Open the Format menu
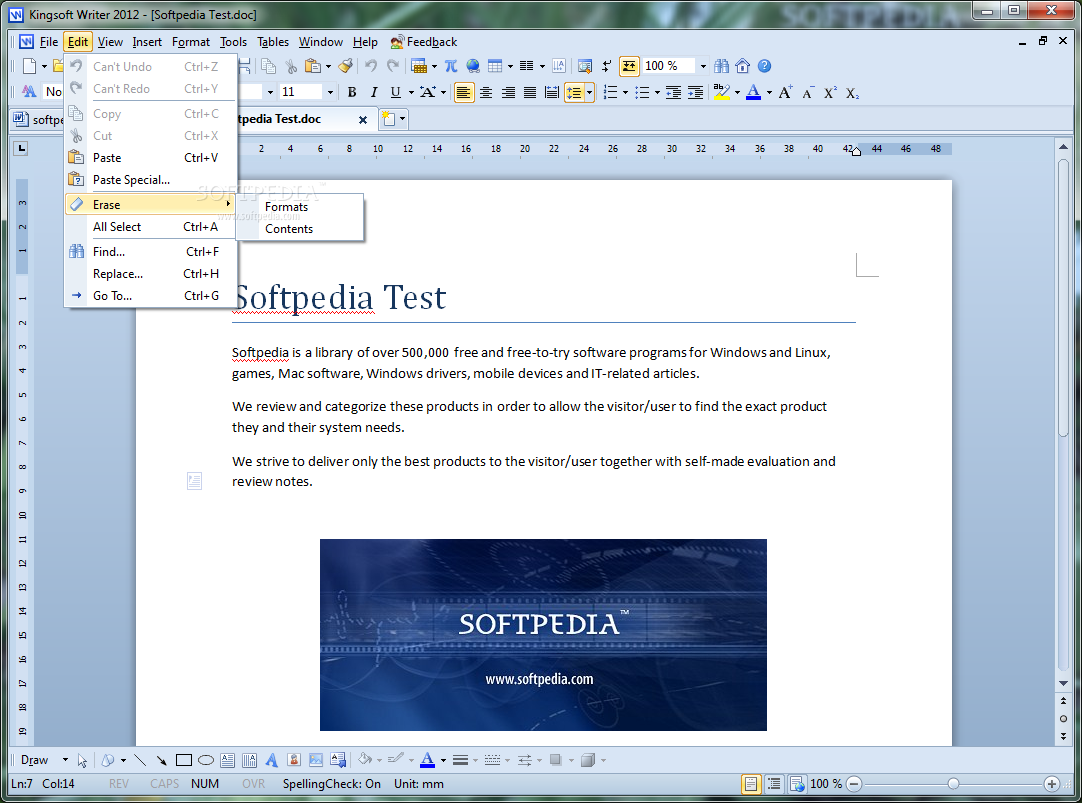The image size is (1082, 803). click(190, 42)
